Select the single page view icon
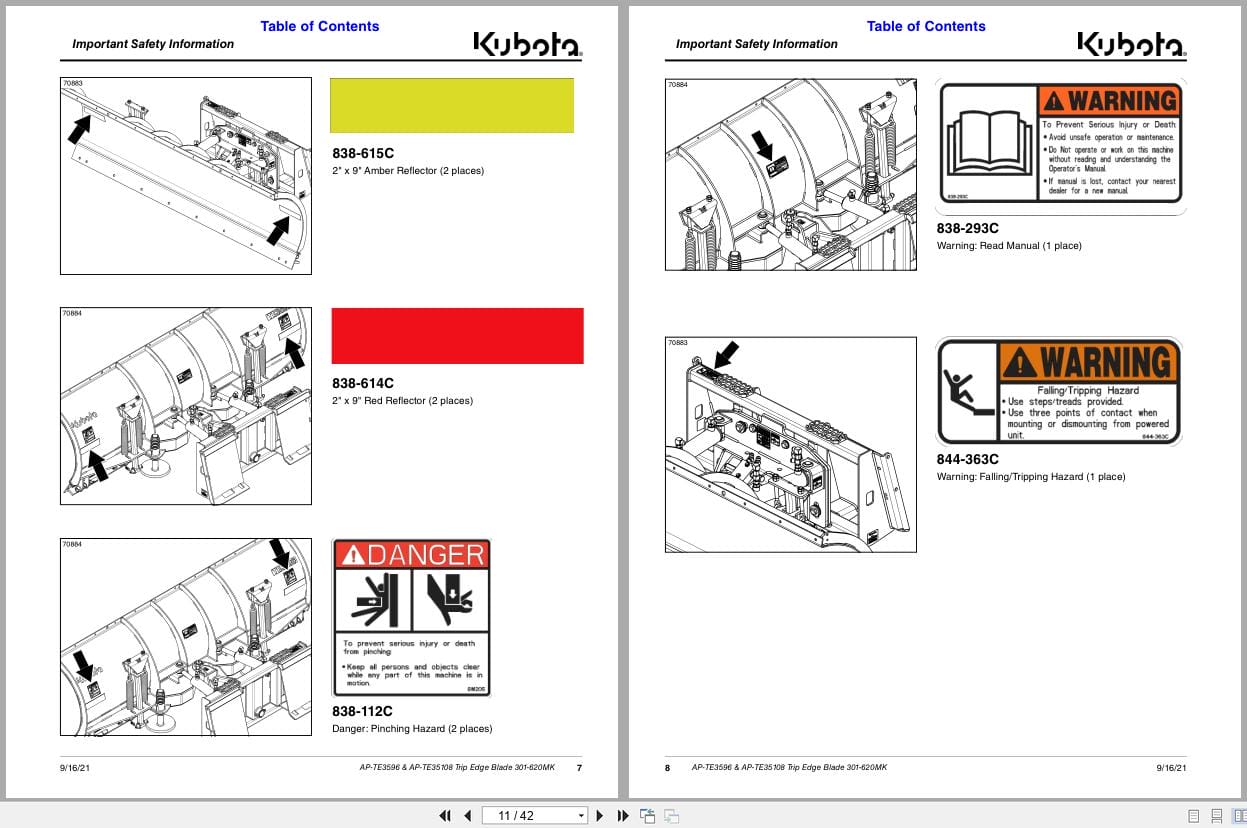The height and width of the screenshot is (828, 1247). [1193, 814]
